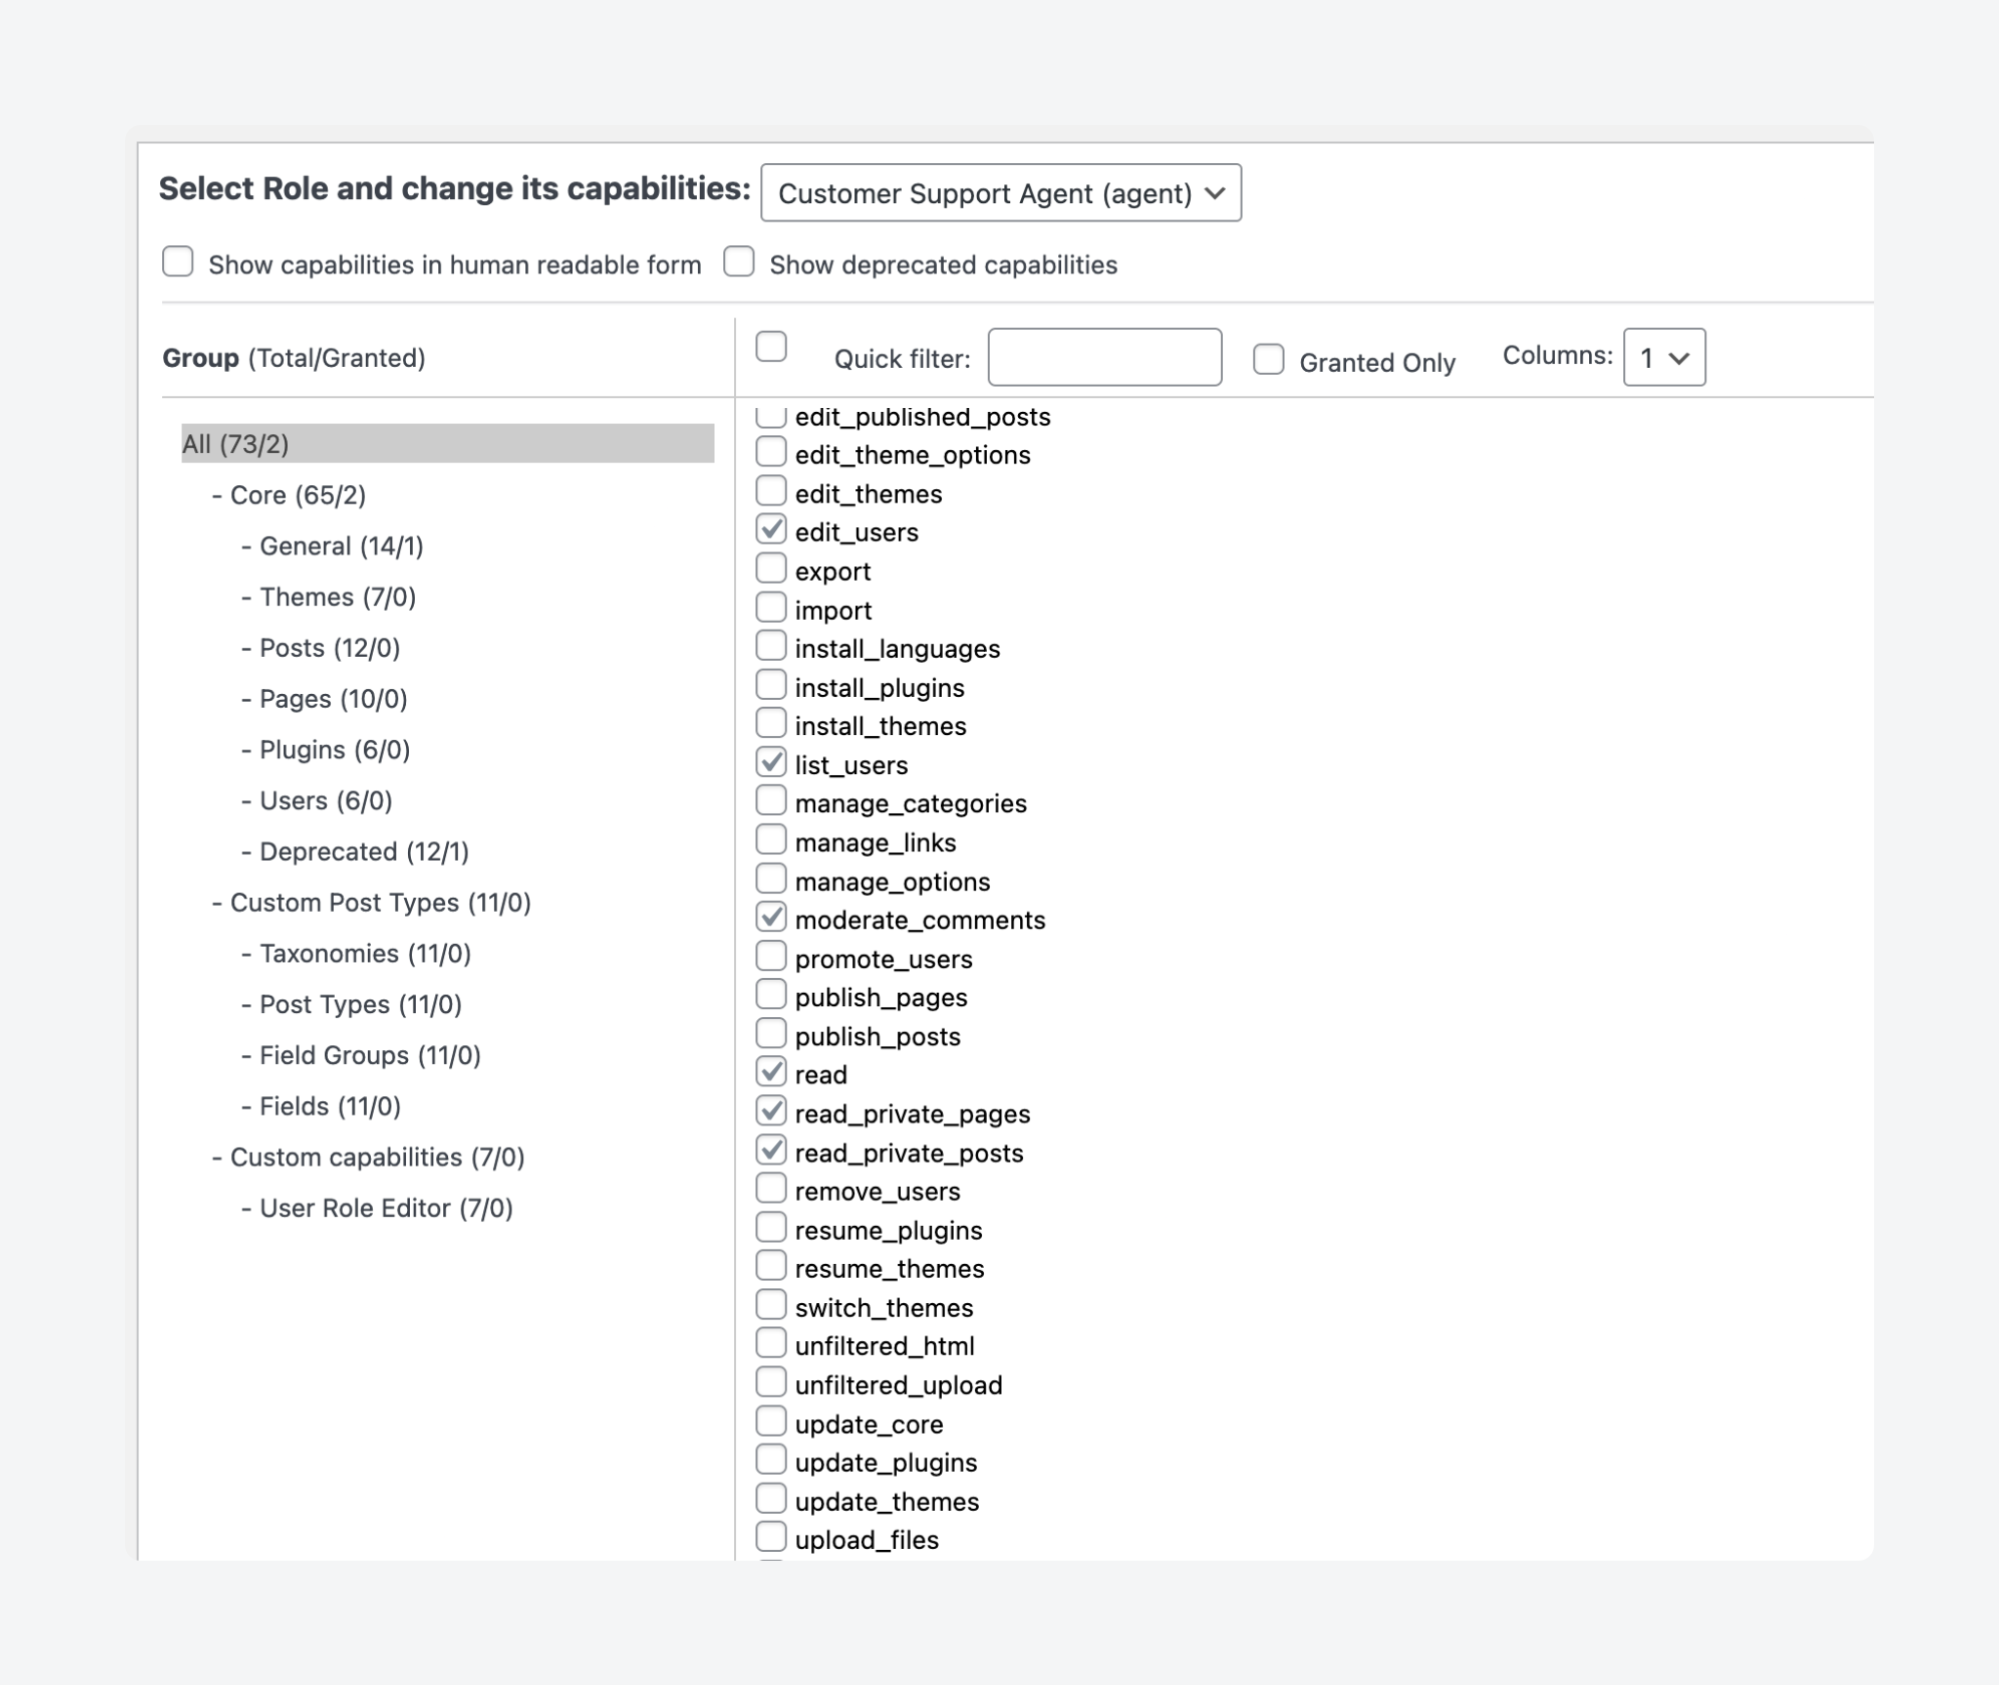The height and width of the screenshot is (1685, 1999).
Task: Enable the install_plugins capability
Action: pos(770,684)
